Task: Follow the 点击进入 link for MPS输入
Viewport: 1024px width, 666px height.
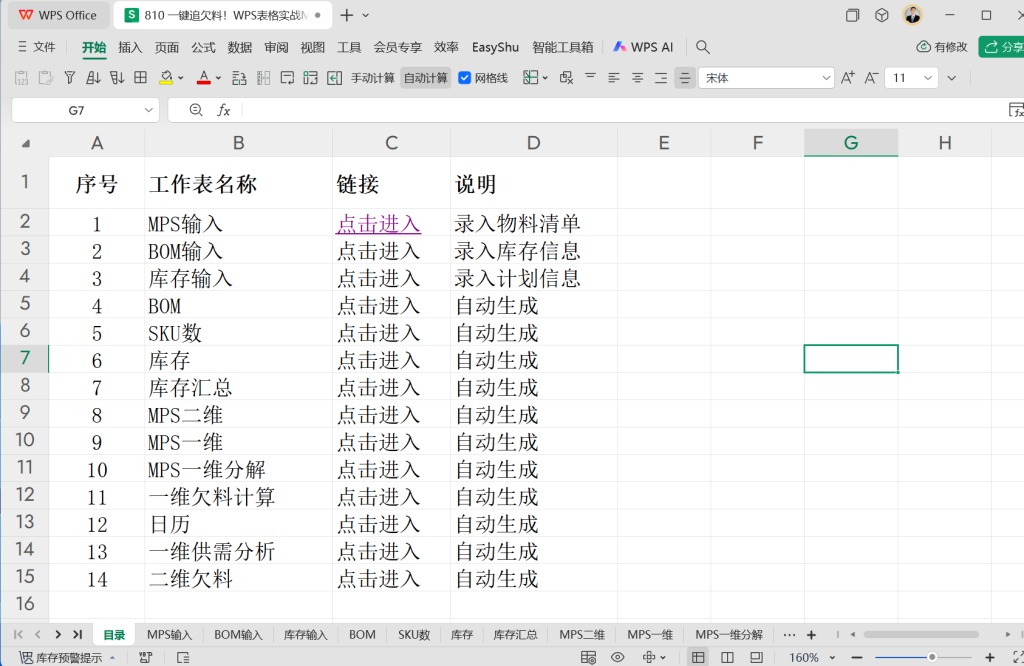Action: 378,224
